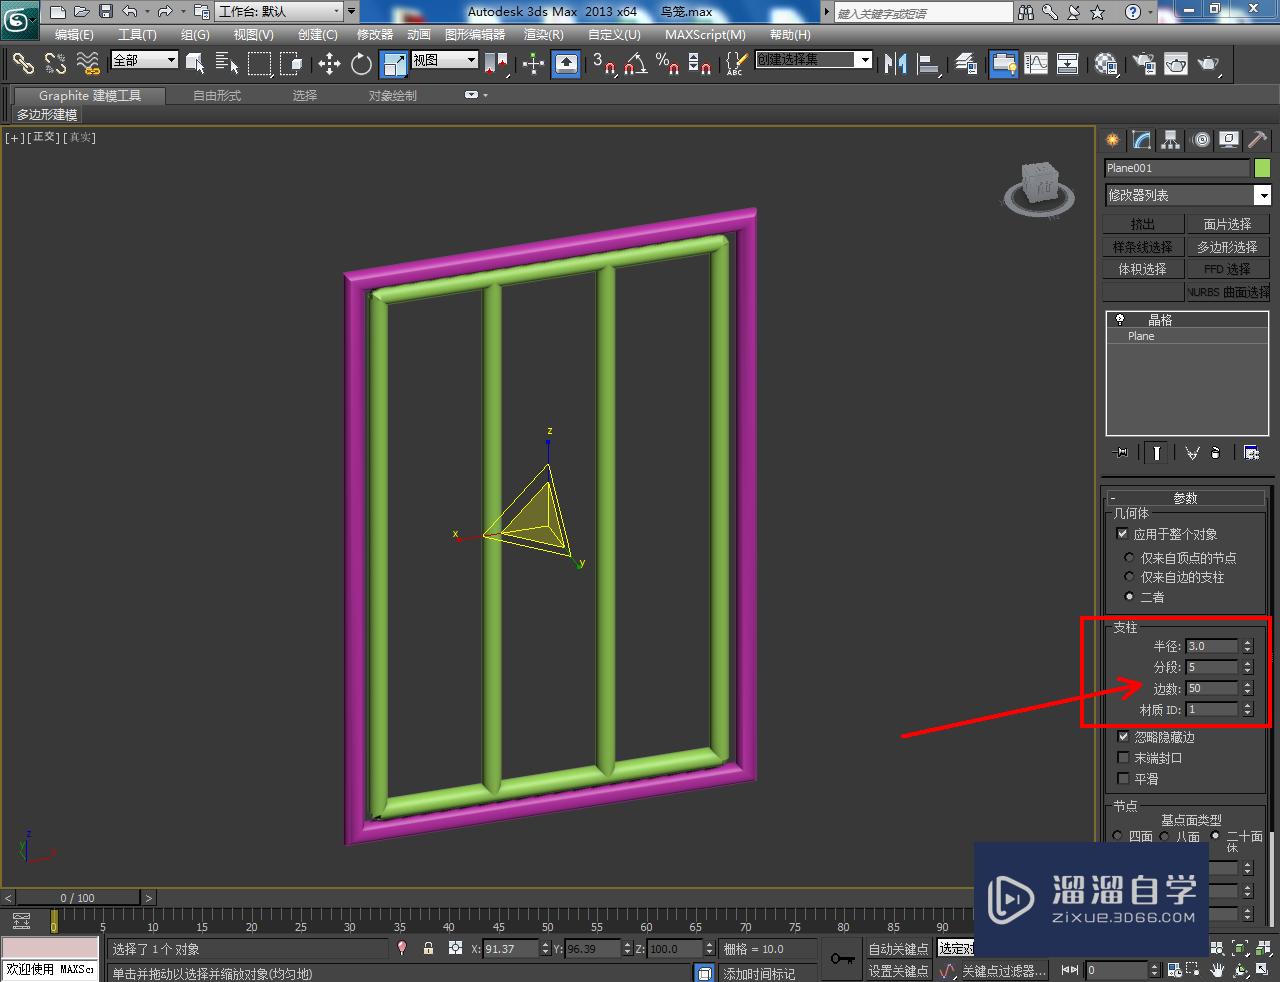Click the Align tool icon

(929, 63)
